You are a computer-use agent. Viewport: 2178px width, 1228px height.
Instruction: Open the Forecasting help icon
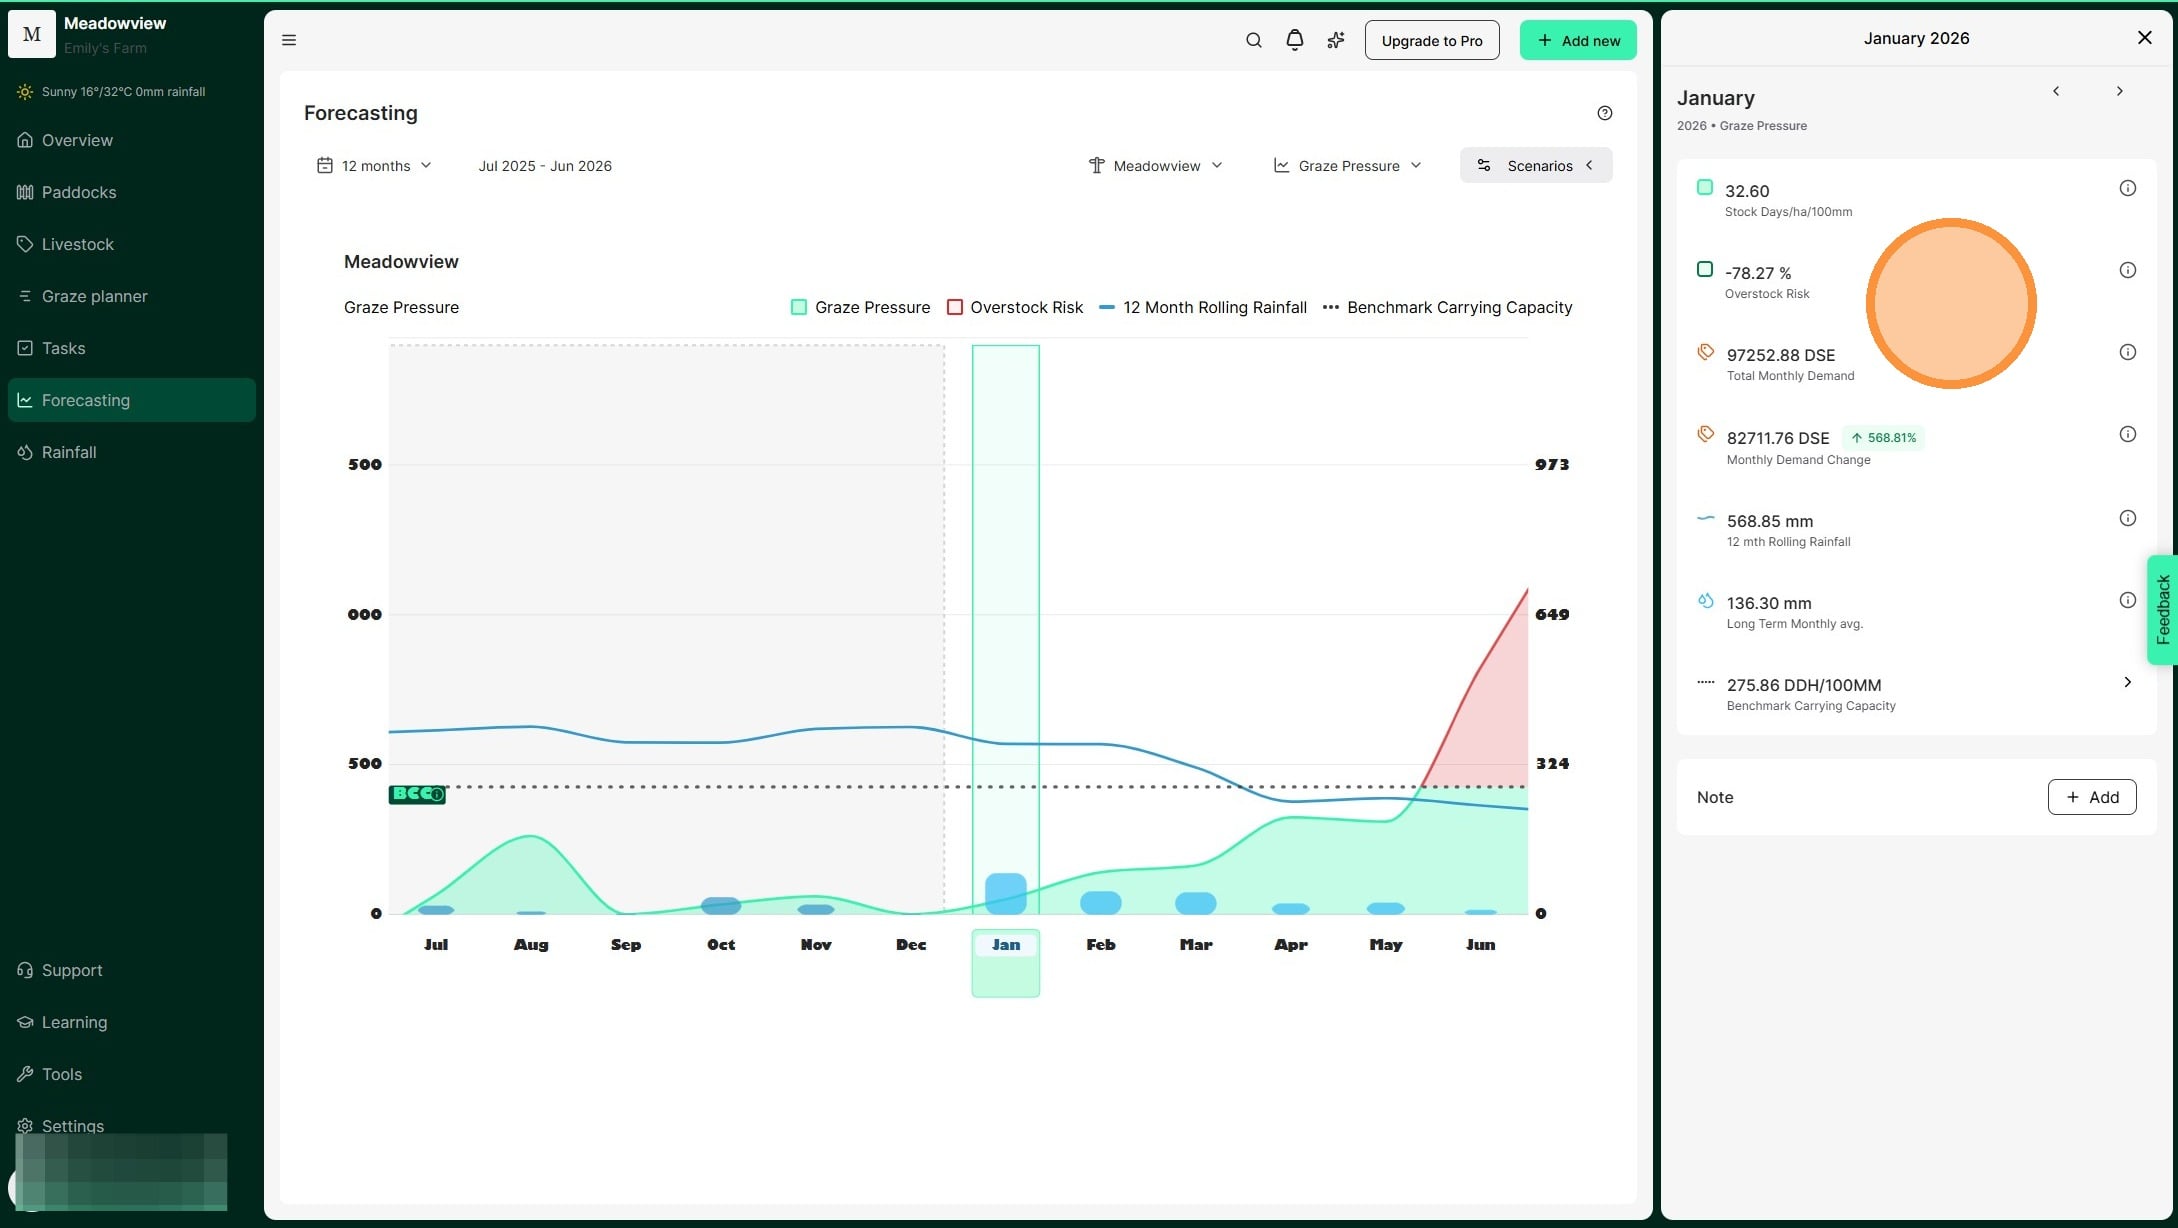[x=1604, y=113]
